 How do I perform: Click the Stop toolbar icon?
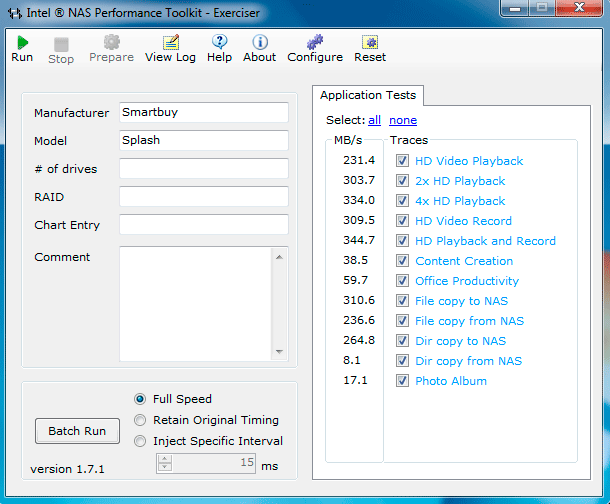(61, 44)
